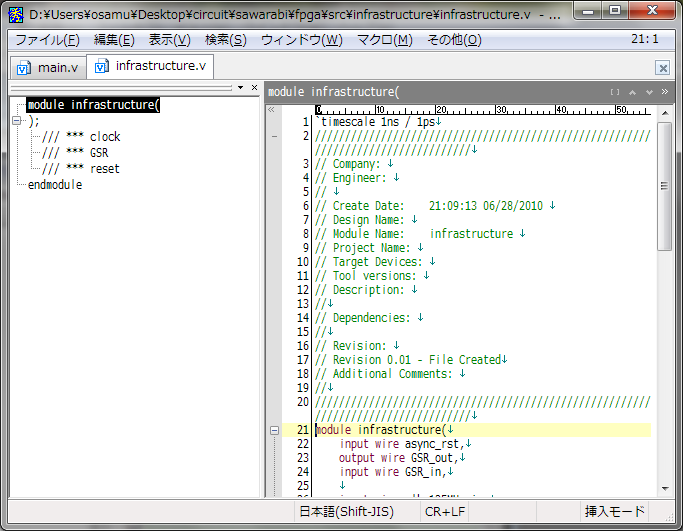Close the active document tab with X button
The image size is (683, 531).
662,68
